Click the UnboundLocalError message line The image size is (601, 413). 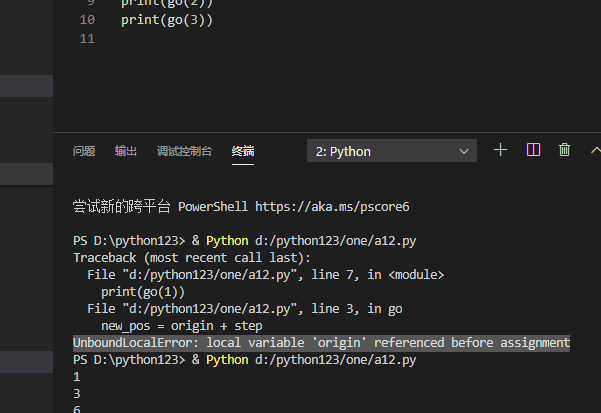click(321, 343)
